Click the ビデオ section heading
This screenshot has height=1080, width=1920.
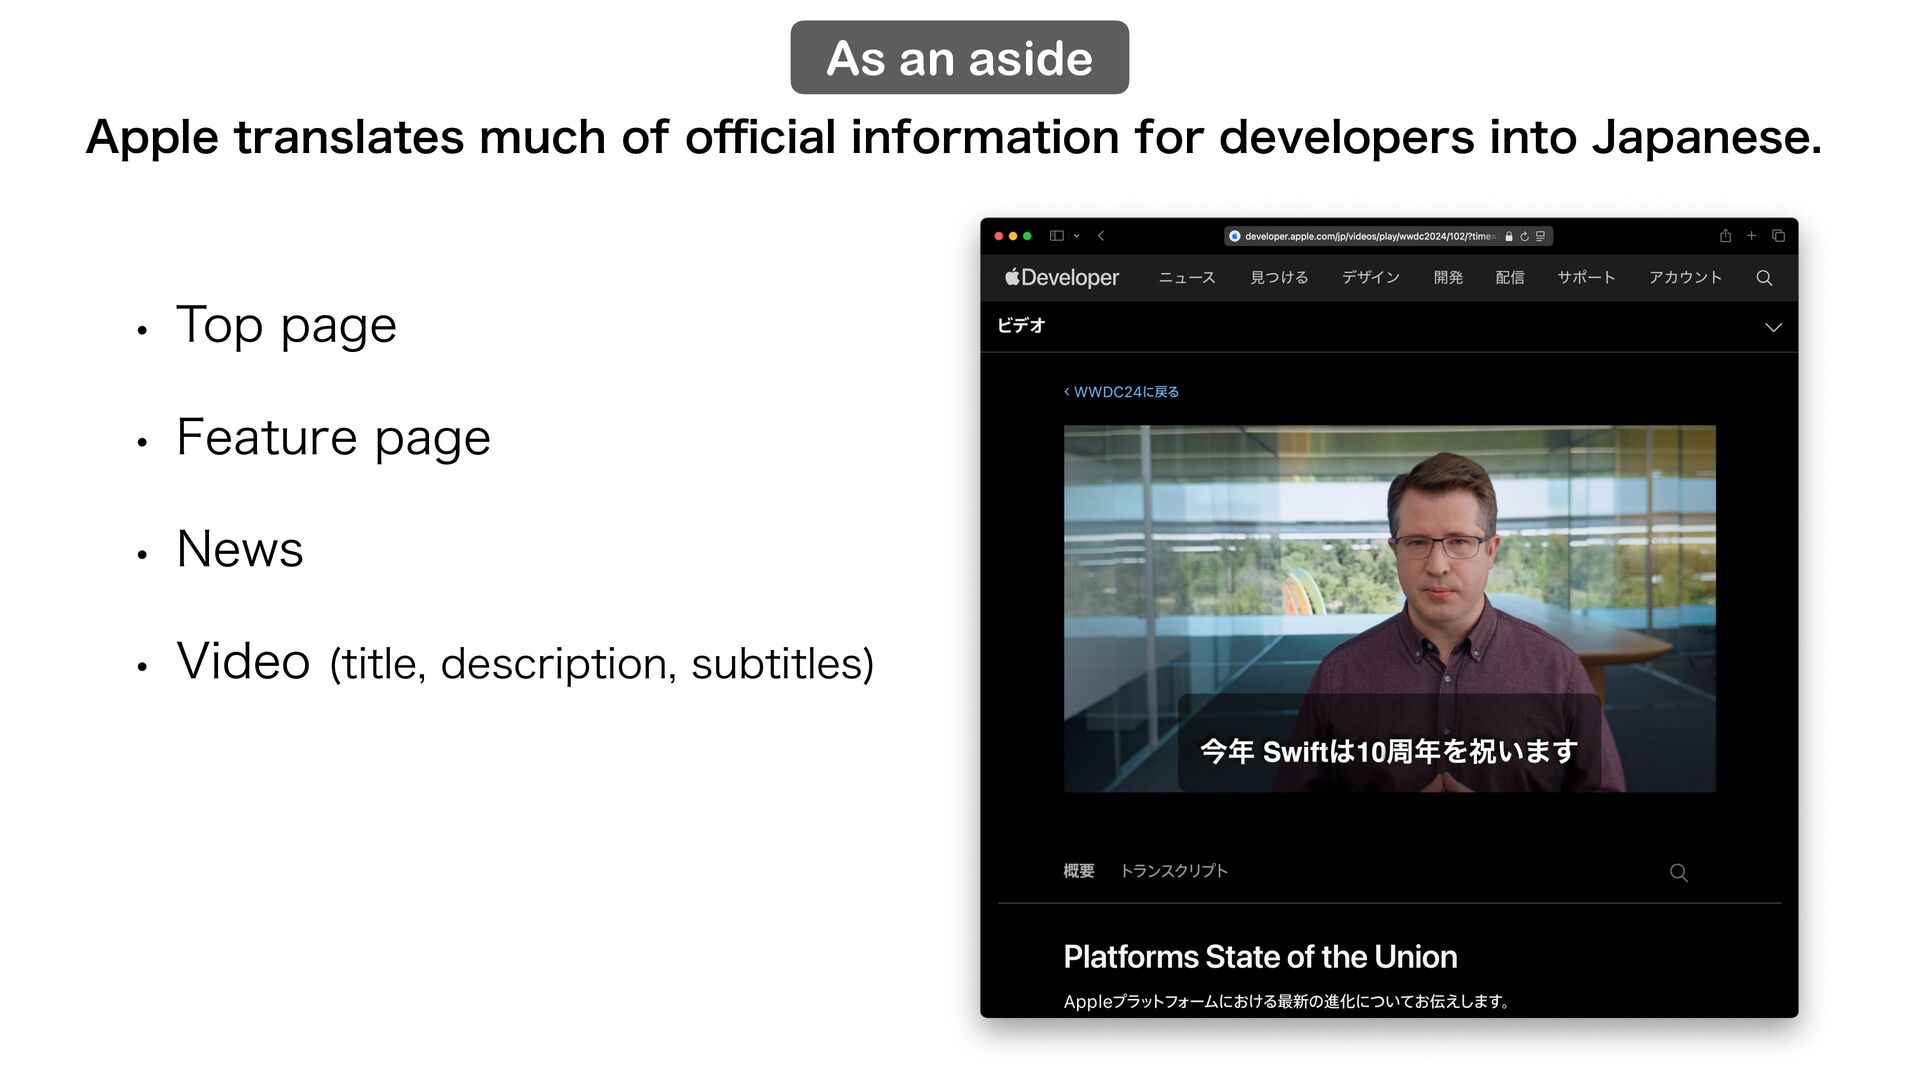1021,325
